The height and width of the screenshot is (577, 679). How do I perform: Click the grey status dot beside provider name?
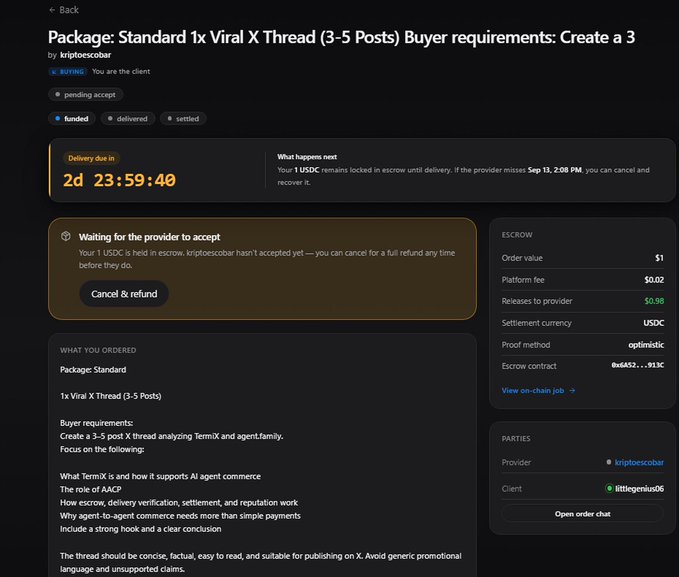pos(609,462)
